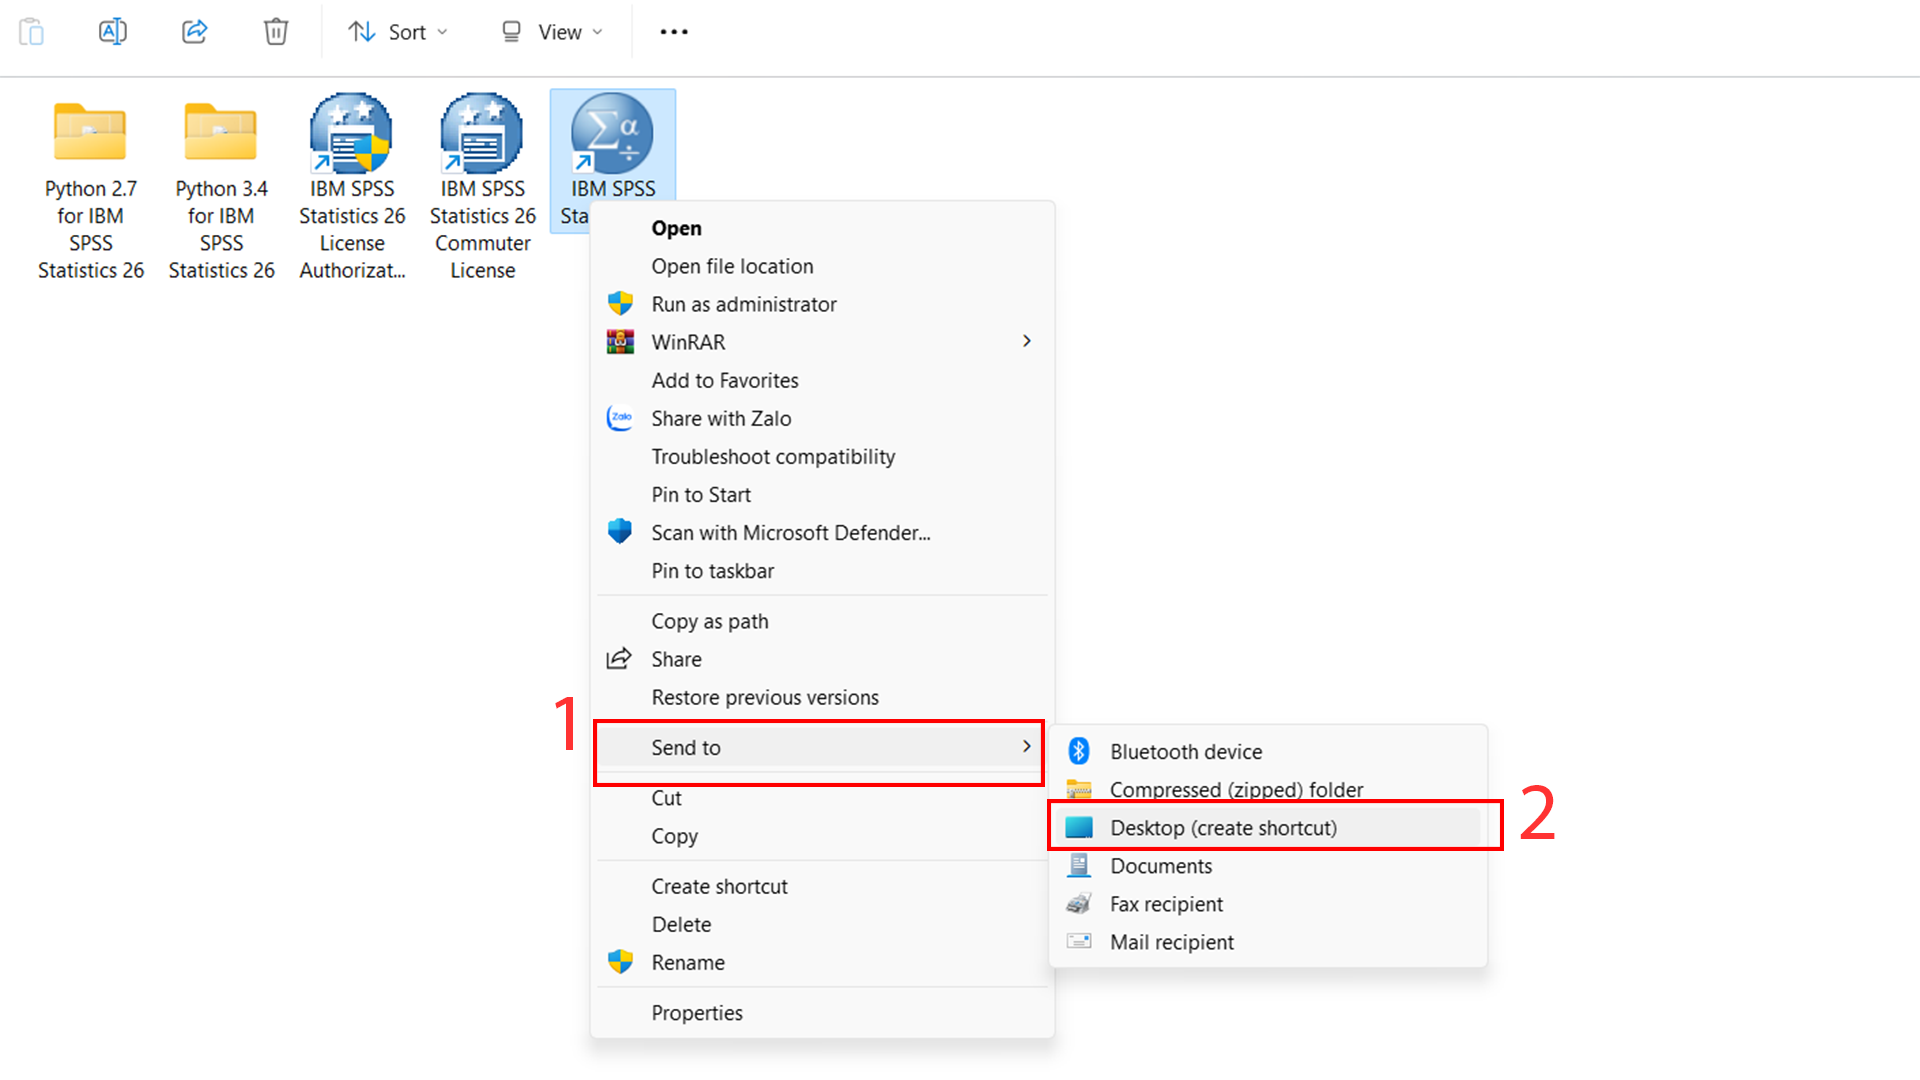Send to Bluetooth device
The height and width of the screenshot is (1080, 1920).
coord(1268,751)
